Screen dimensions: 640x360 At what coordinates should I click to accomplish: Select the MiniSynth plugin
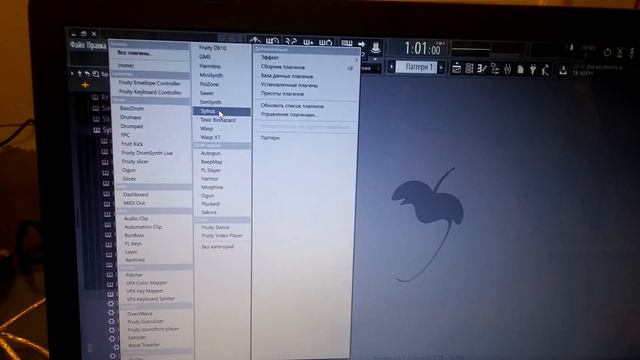[211, 76]
